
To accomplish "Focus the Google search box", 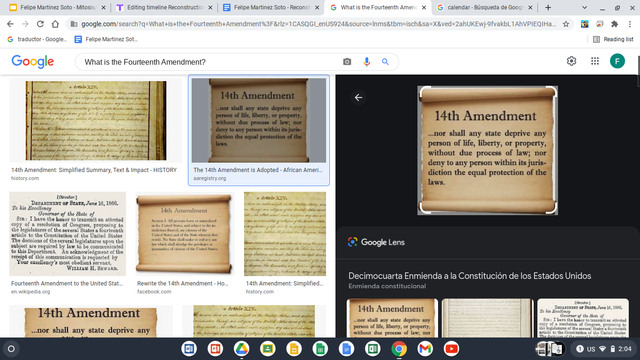I will point(210,62).
